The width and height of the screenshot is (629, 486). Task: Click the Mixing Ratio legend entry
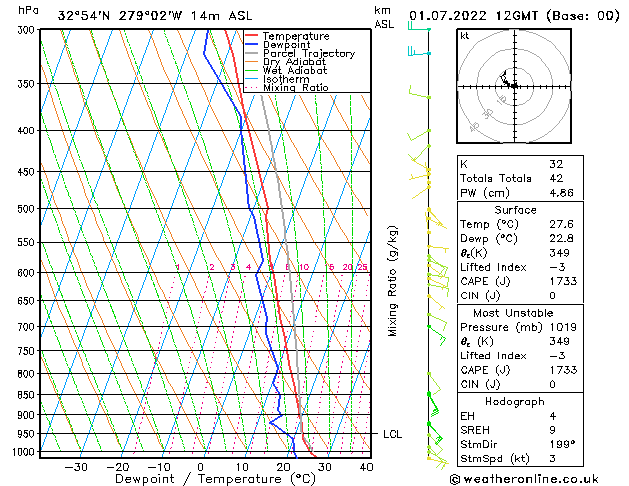[x=295, y=88]
